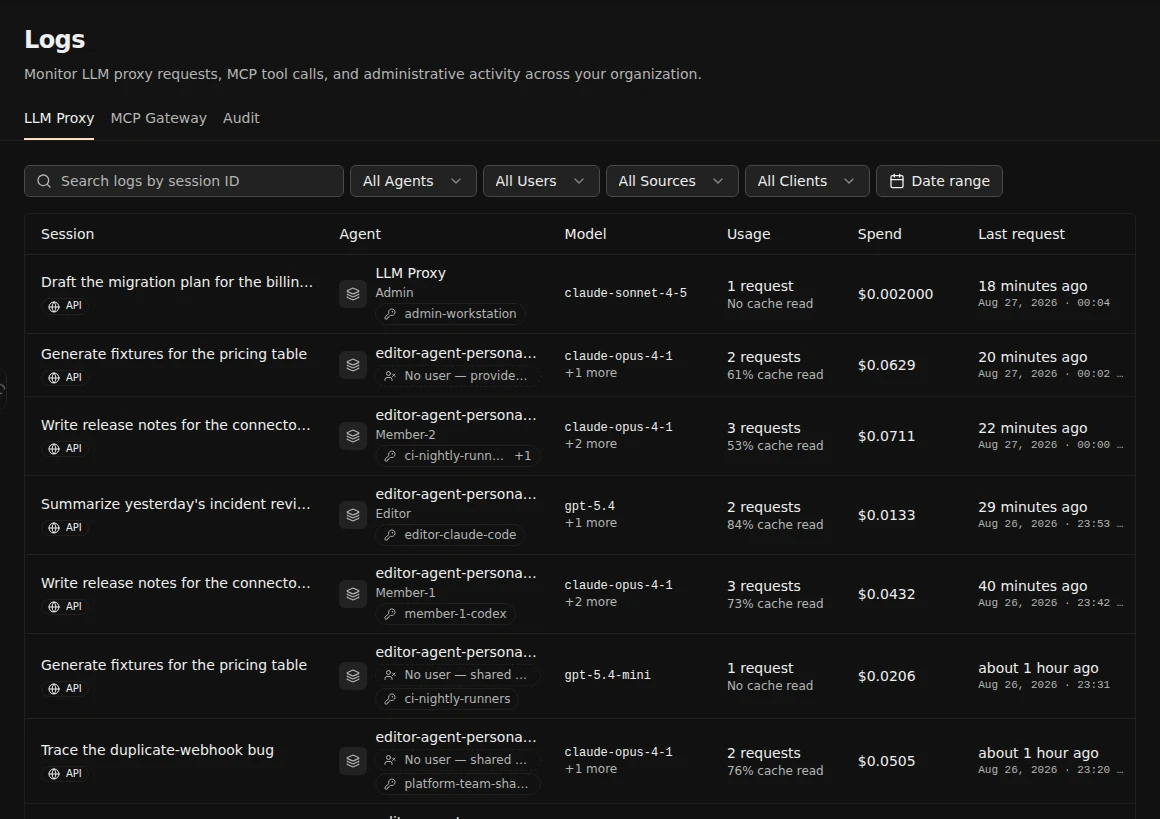Click agent stack icon in Draft migration plan row
1160x819 pixels.
pyautogui.click(x=353, y=294)
